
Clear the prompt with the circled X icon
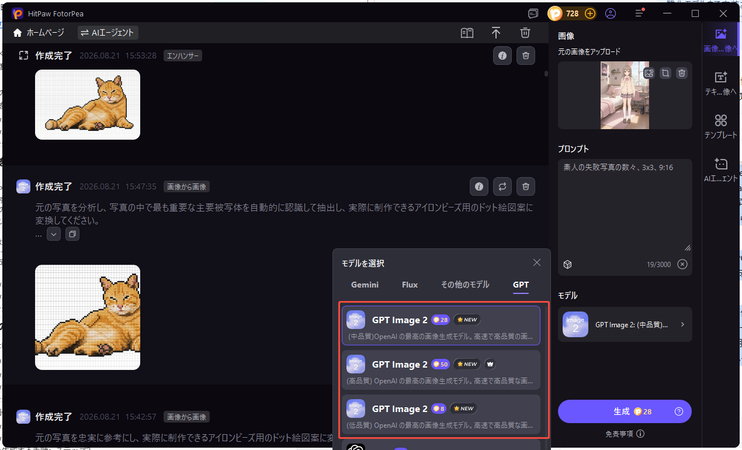coord(682,264)
